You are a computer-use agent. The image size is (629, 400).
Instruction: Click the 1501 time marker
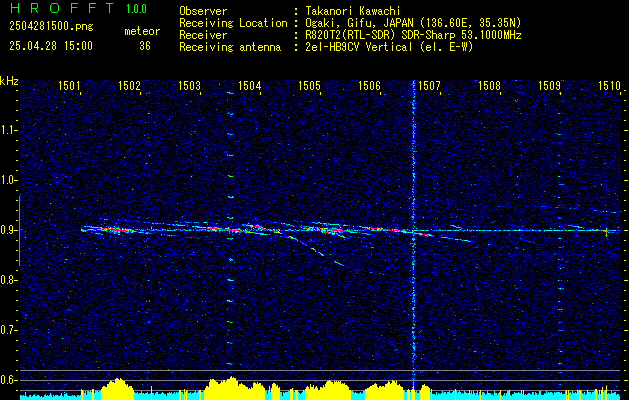click(69, 85)
